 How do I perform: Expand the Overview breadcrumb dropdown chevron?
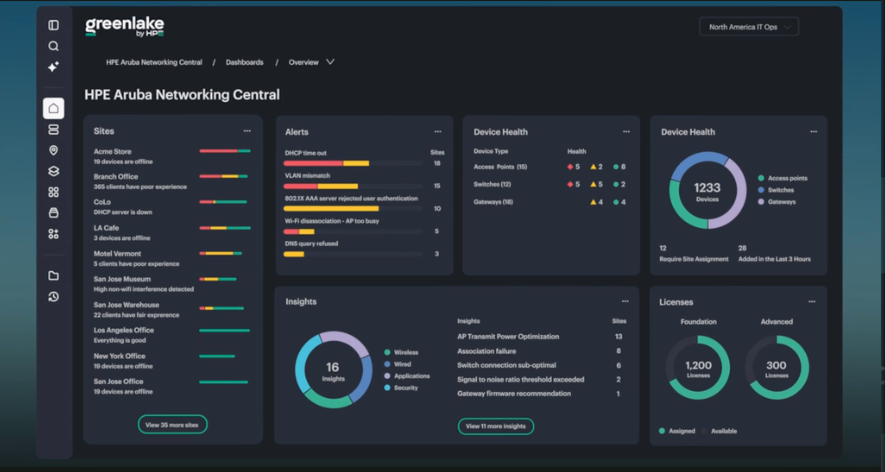pyautogui.click(x=330, y=62)
